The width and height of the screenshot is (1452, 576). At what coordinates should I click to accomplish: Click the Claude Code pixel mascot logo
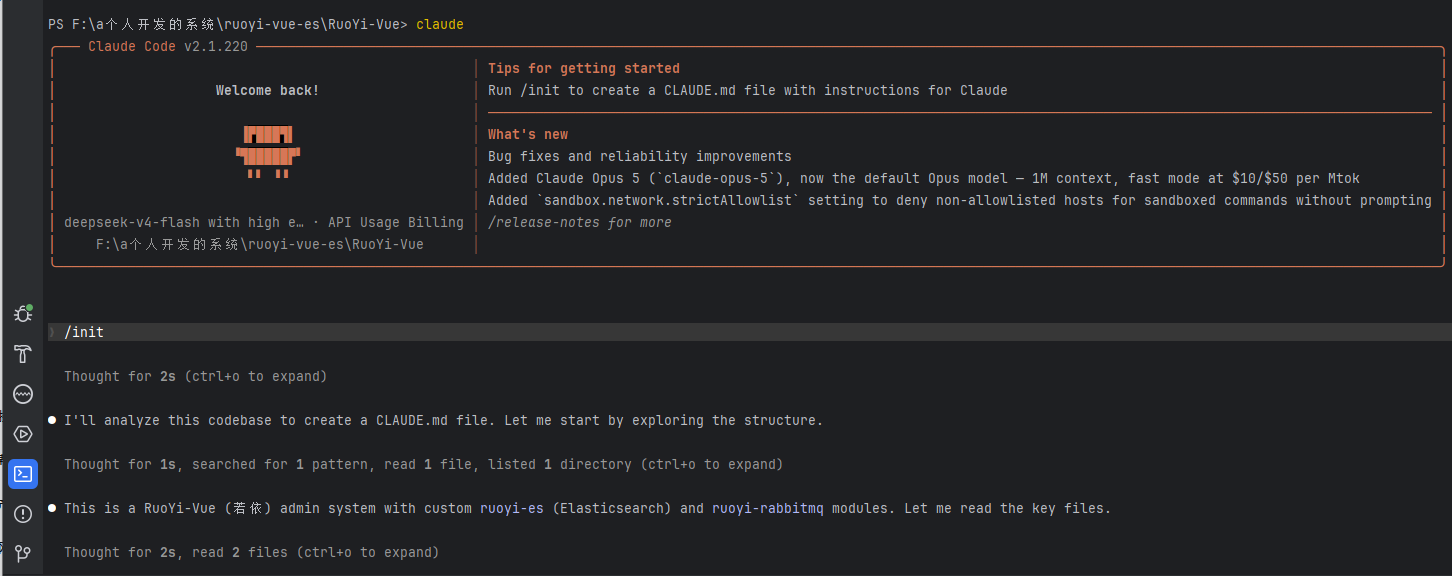tap(268, 152)
